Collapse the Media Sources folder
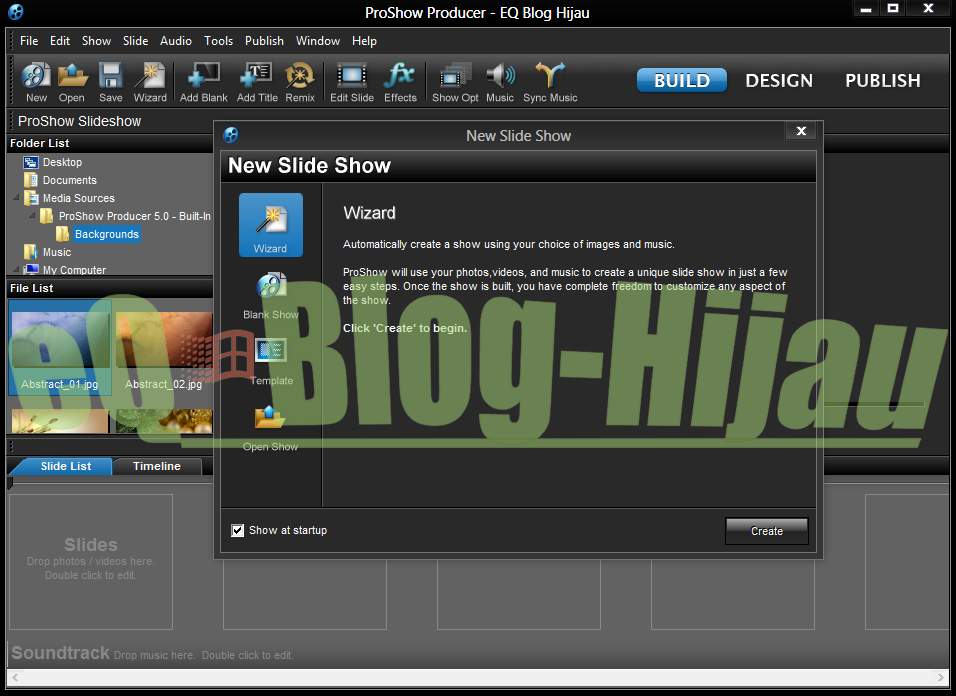 [16, 198]
